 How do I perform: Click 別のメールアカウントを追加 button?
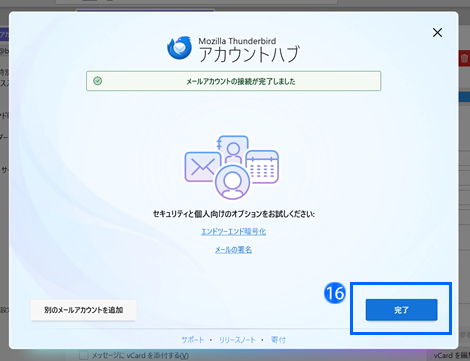[x=84, y=310]
